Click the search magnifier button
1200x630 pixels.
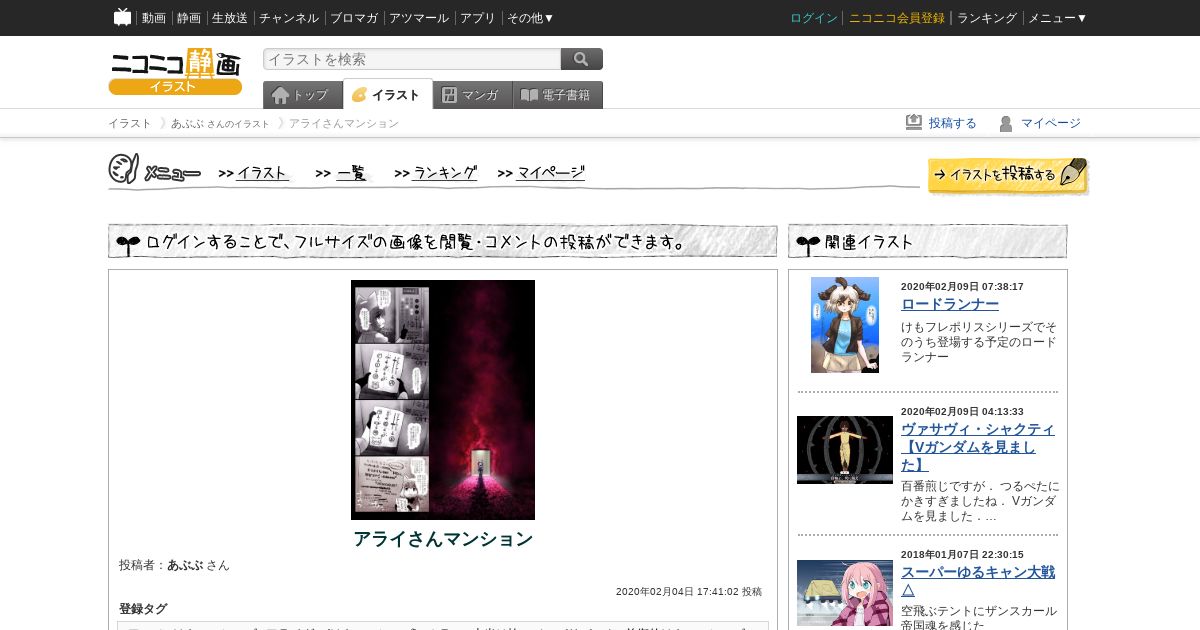pyautogui.click(x=582, y=59)
